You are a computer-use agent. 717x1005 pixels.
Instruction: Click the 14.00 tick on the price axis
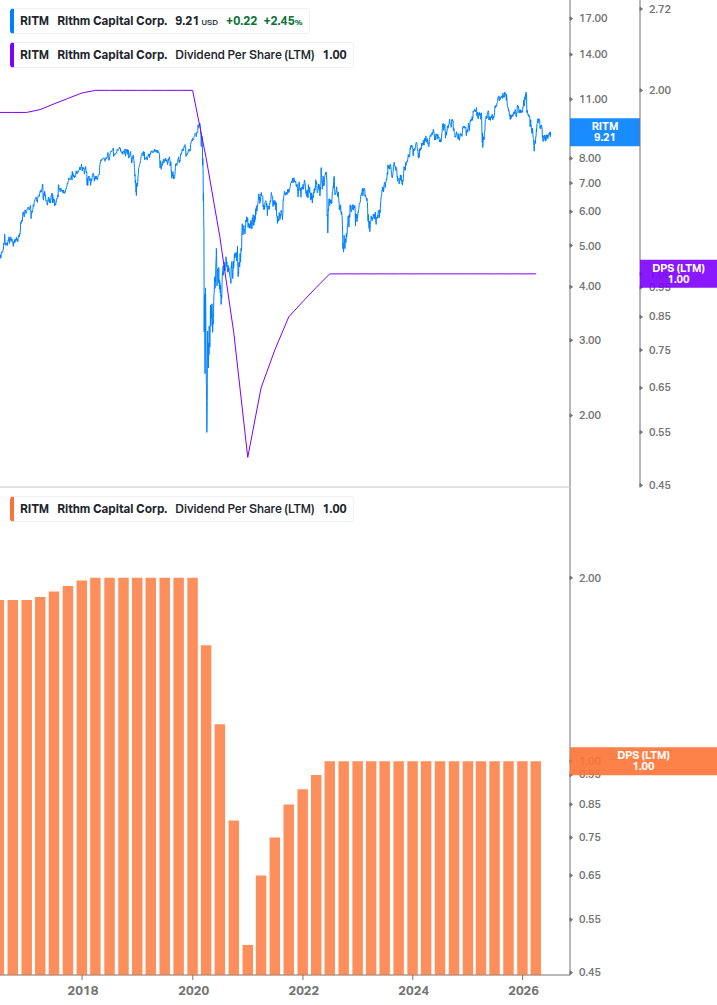point(593,54)
